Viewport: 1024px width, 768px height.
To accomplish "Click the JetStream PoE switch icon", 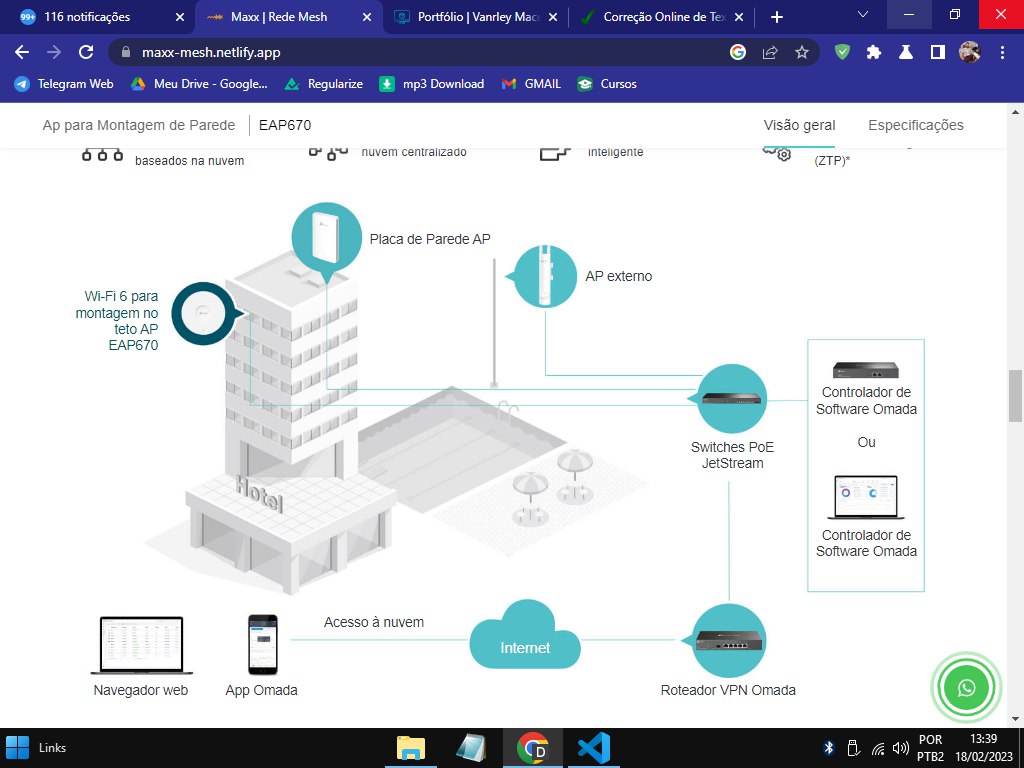I will coord(731,398).
